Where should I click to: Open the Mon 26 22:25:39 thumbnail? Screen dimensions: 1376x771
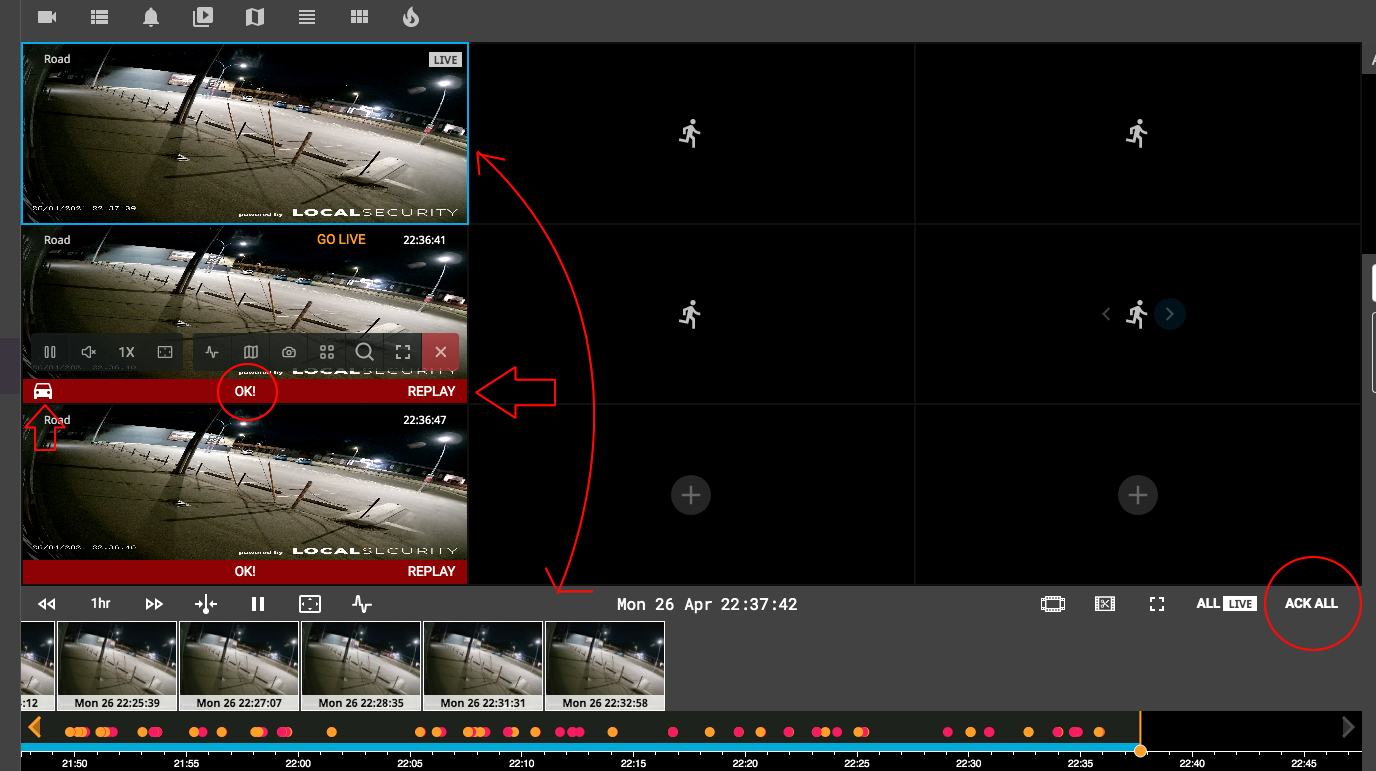coord(117,666)
